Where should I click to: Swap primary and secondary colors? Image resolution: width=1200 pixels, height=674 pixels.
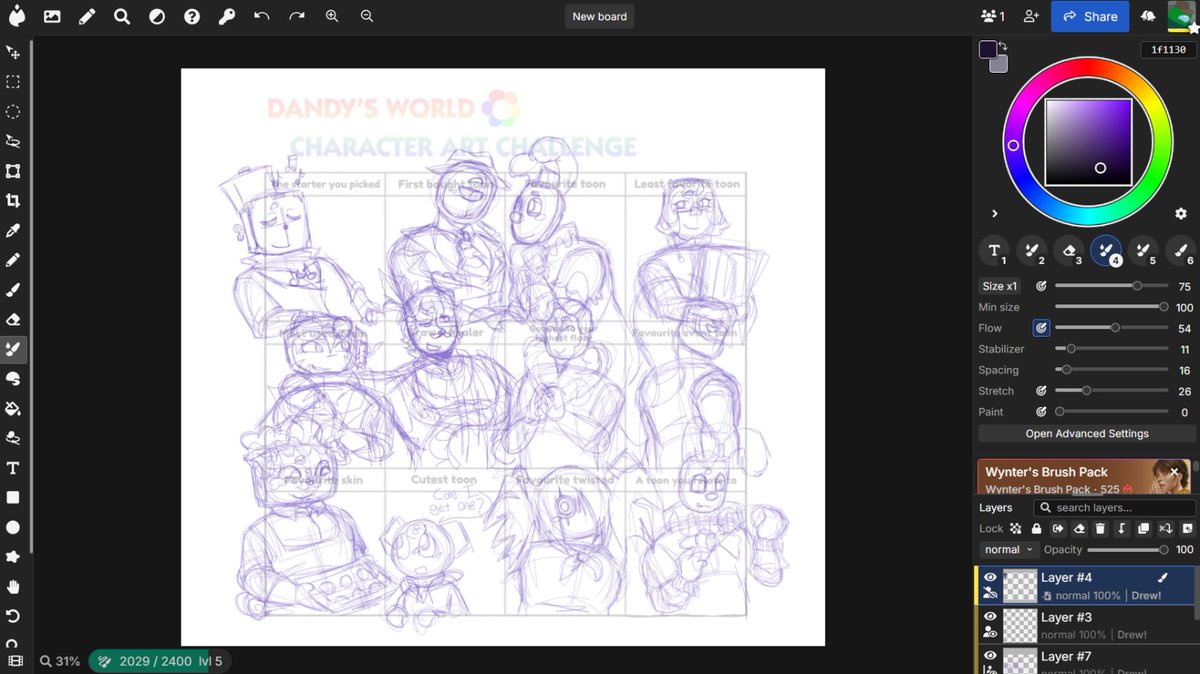(1002, 47)
